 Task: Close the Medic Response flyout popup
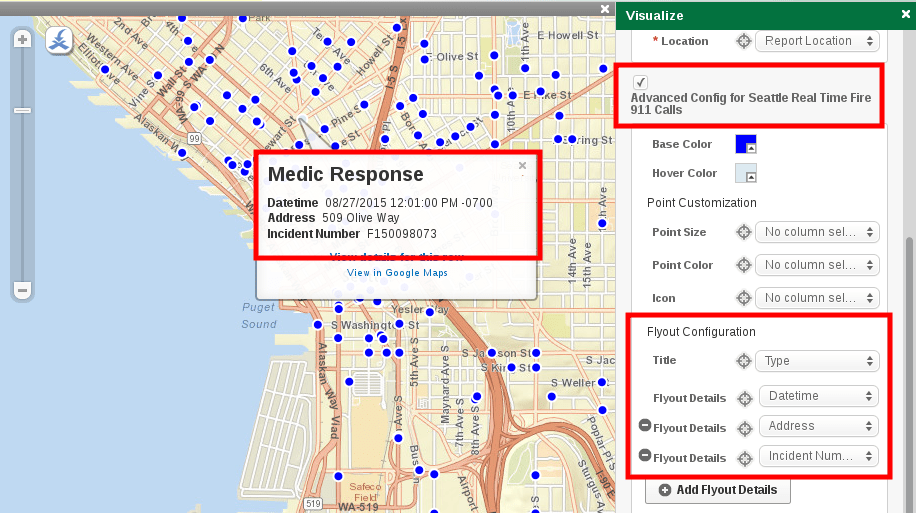(x=522, y=165)
